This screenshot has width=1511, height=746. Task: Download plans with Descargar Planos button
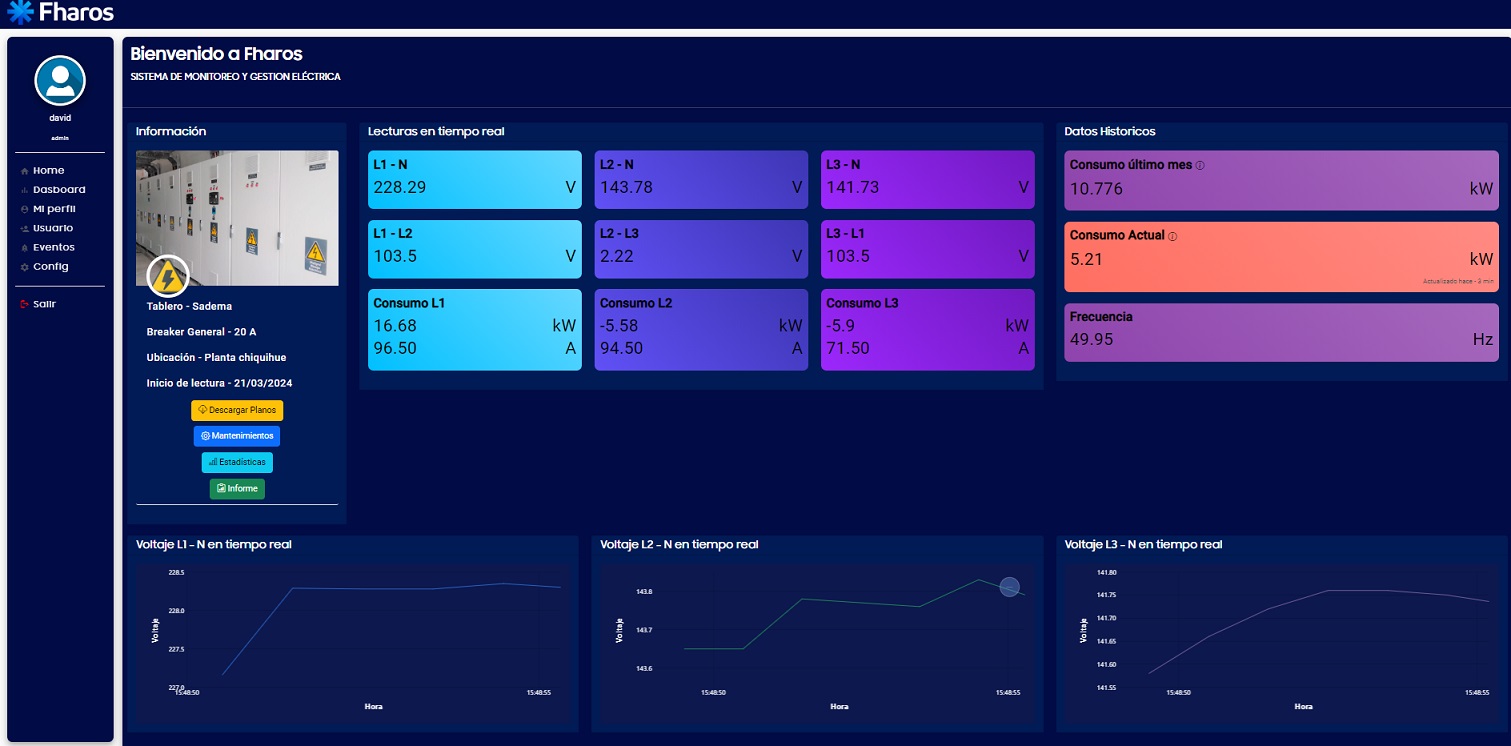pyautogui.click(x=237, y=410)
